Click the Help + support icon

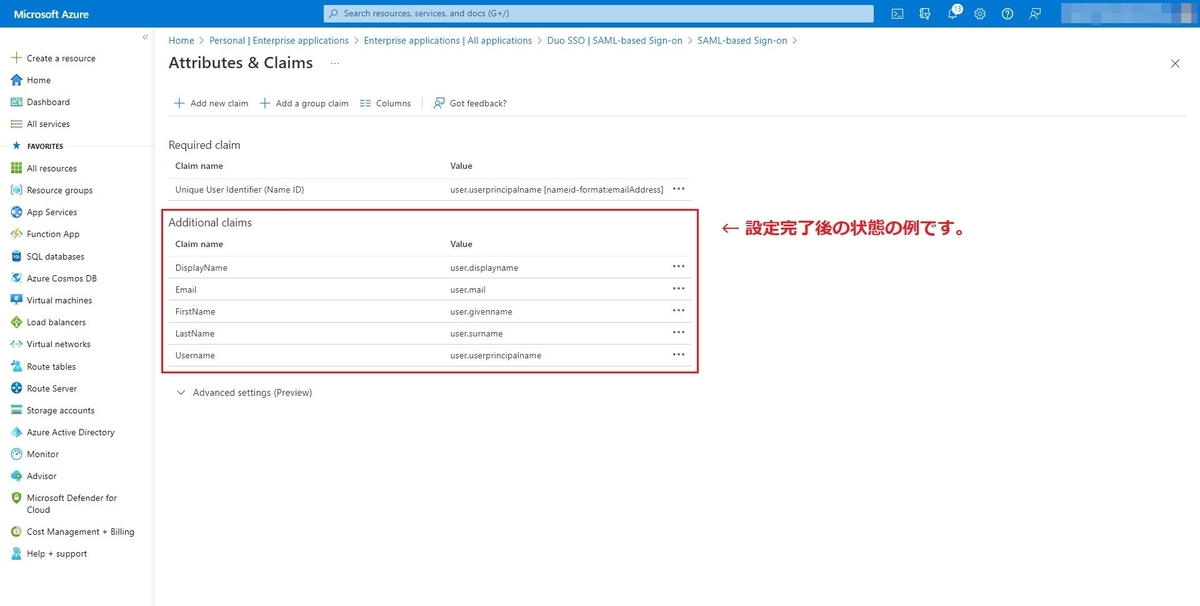point(16,554)
